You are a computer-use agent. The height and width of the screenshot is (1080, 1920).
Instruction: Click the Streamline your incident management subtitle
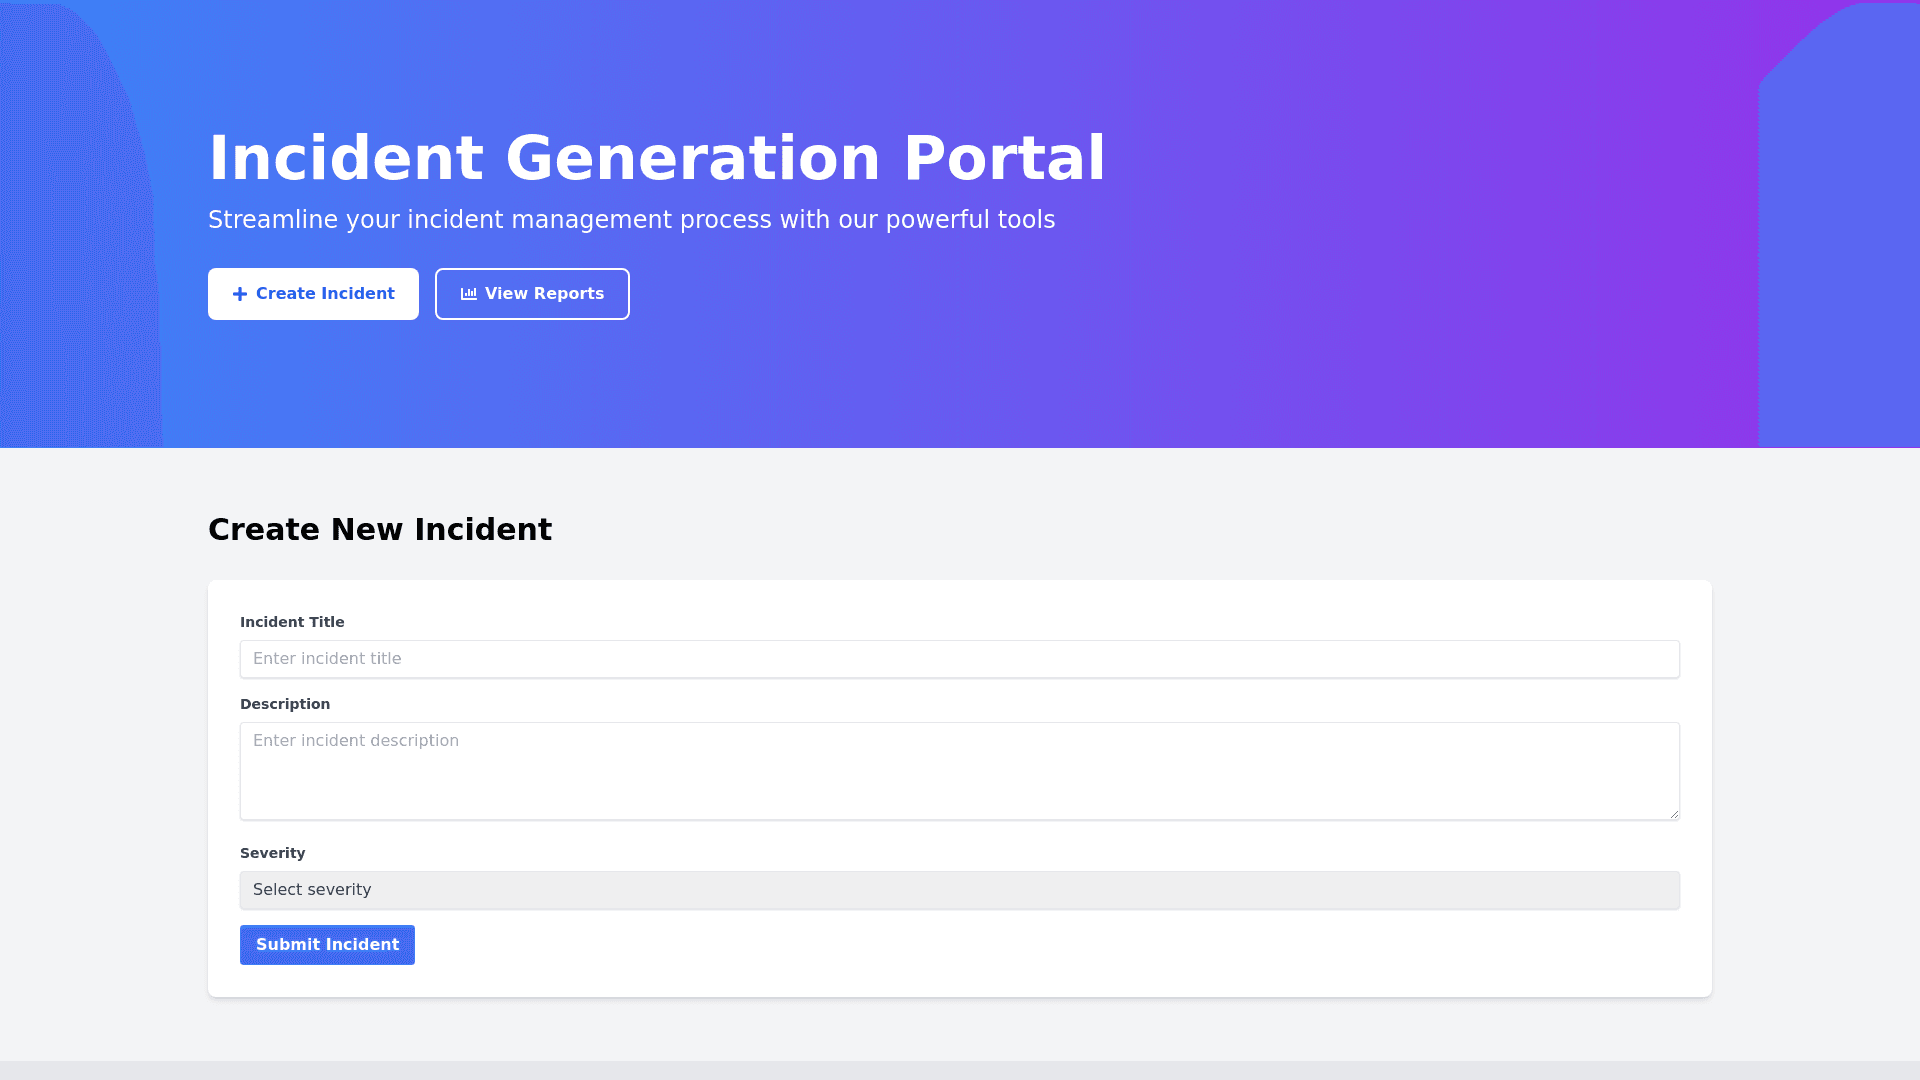631,220
